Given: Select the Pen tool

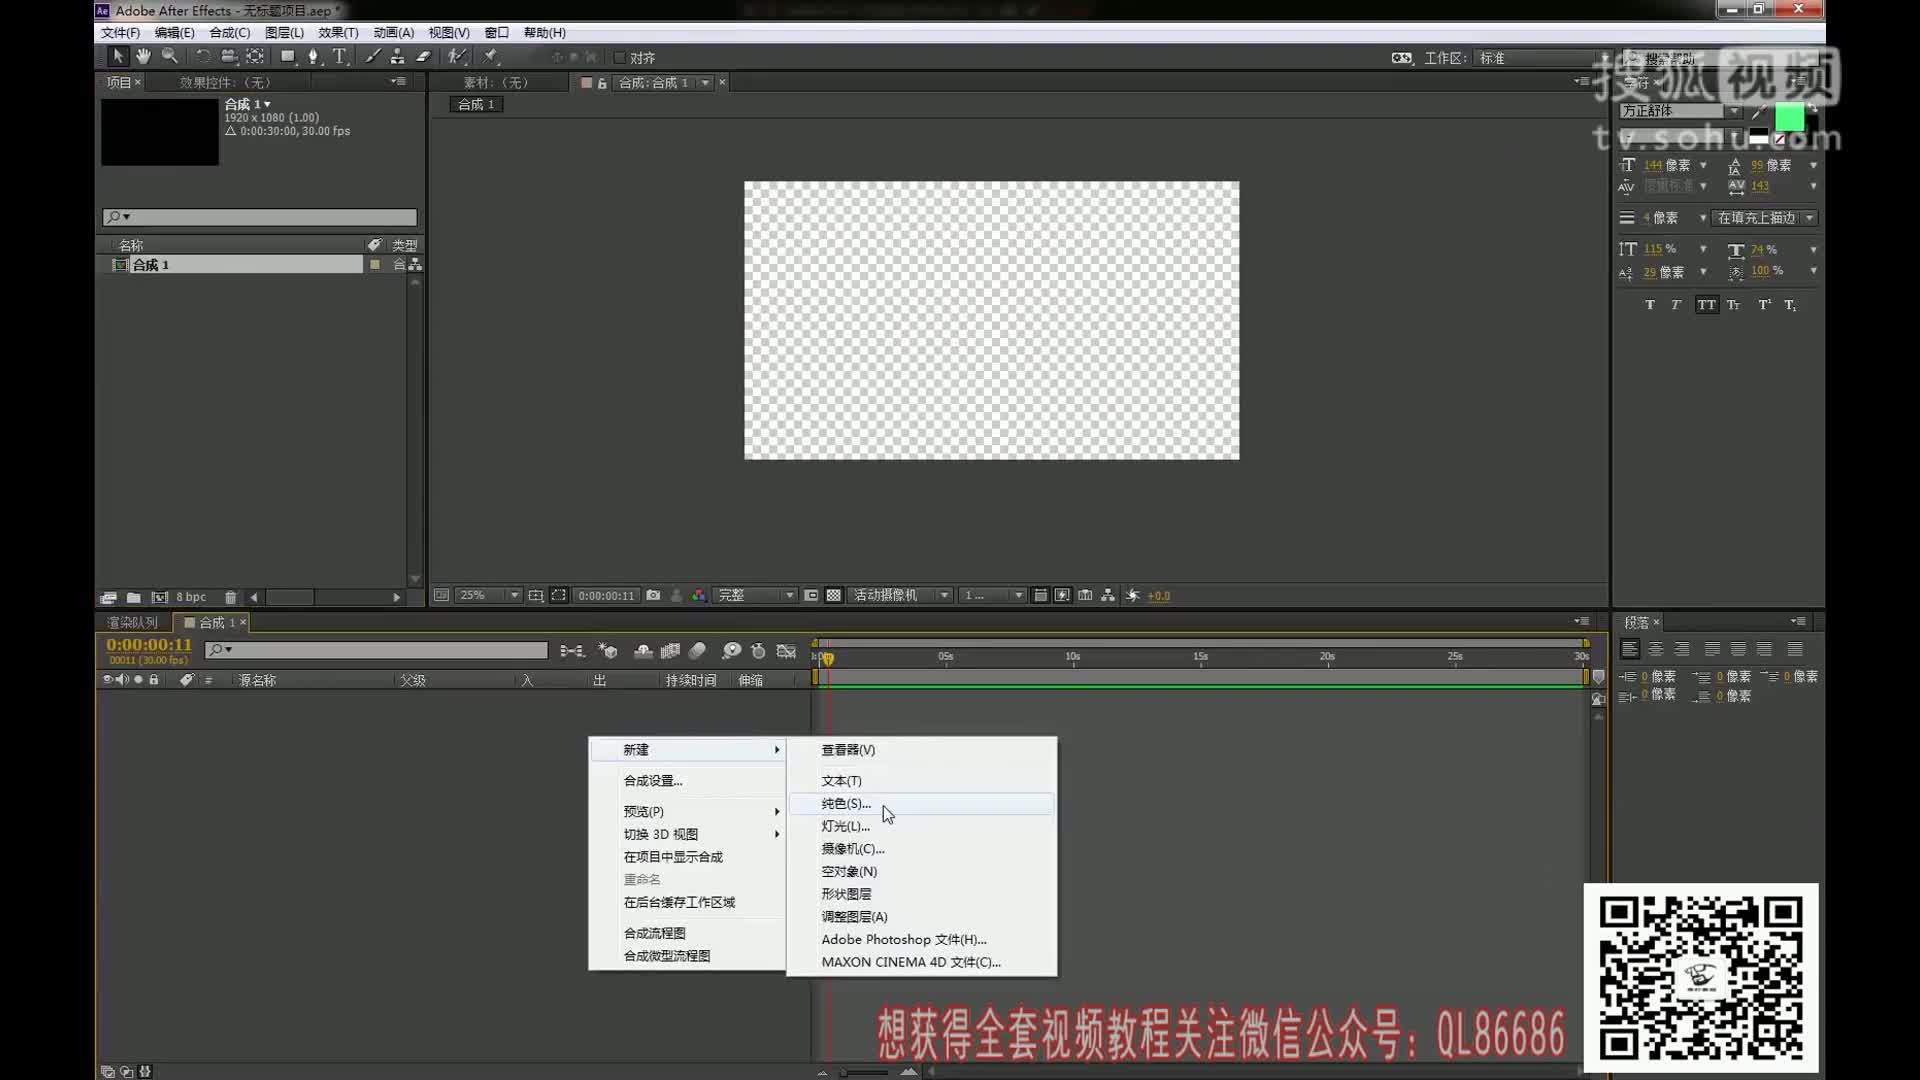Looking at the screenshot, I should pos(314,57).
